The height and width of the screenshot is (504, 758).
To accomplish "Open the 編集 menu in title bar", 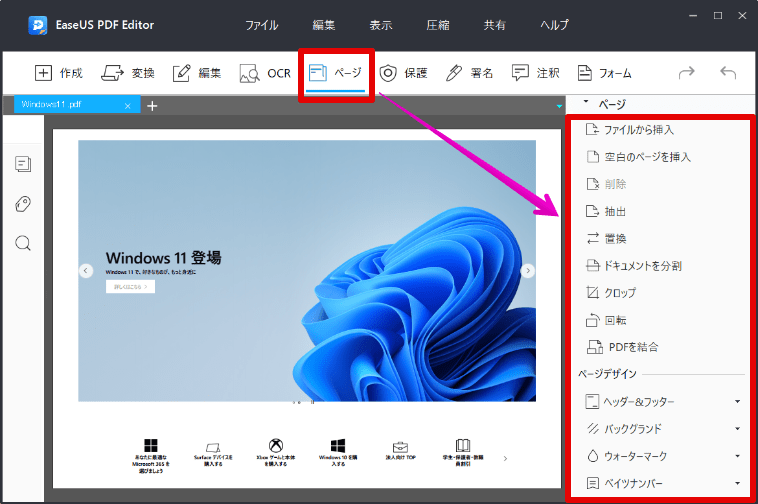I will point(323,25).
